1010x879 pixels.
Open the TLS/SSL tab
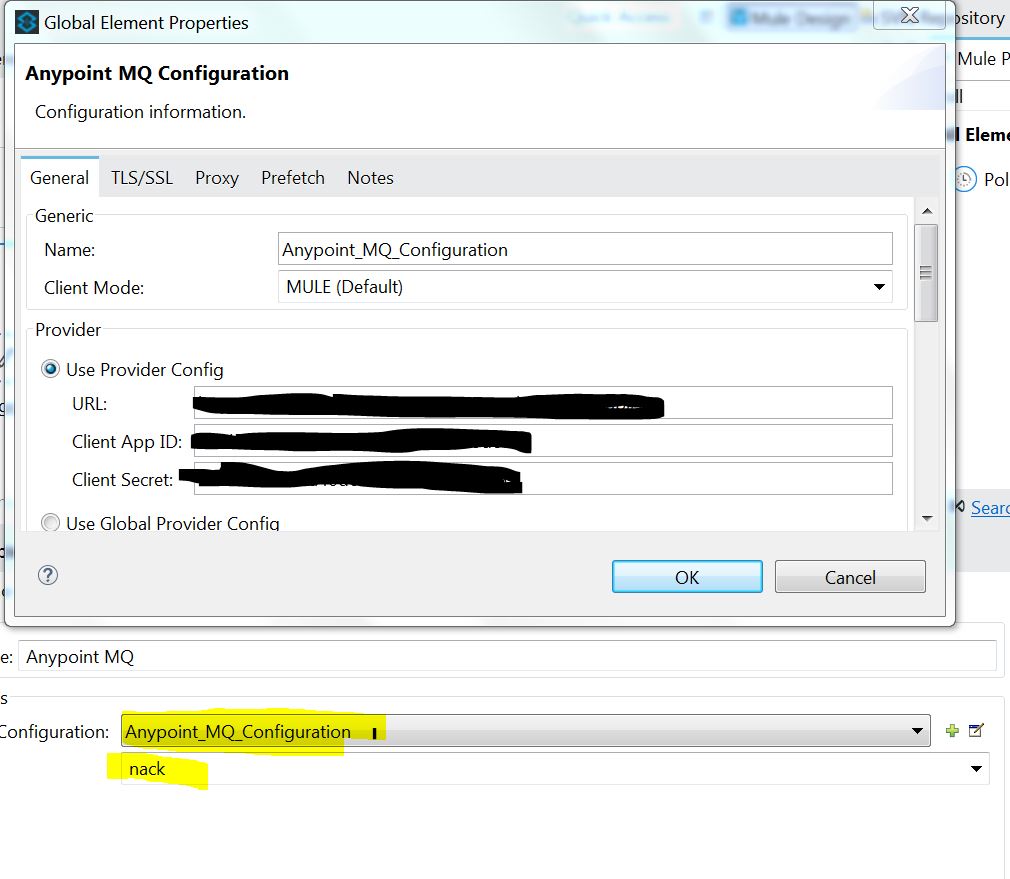[x=142, y=178]
